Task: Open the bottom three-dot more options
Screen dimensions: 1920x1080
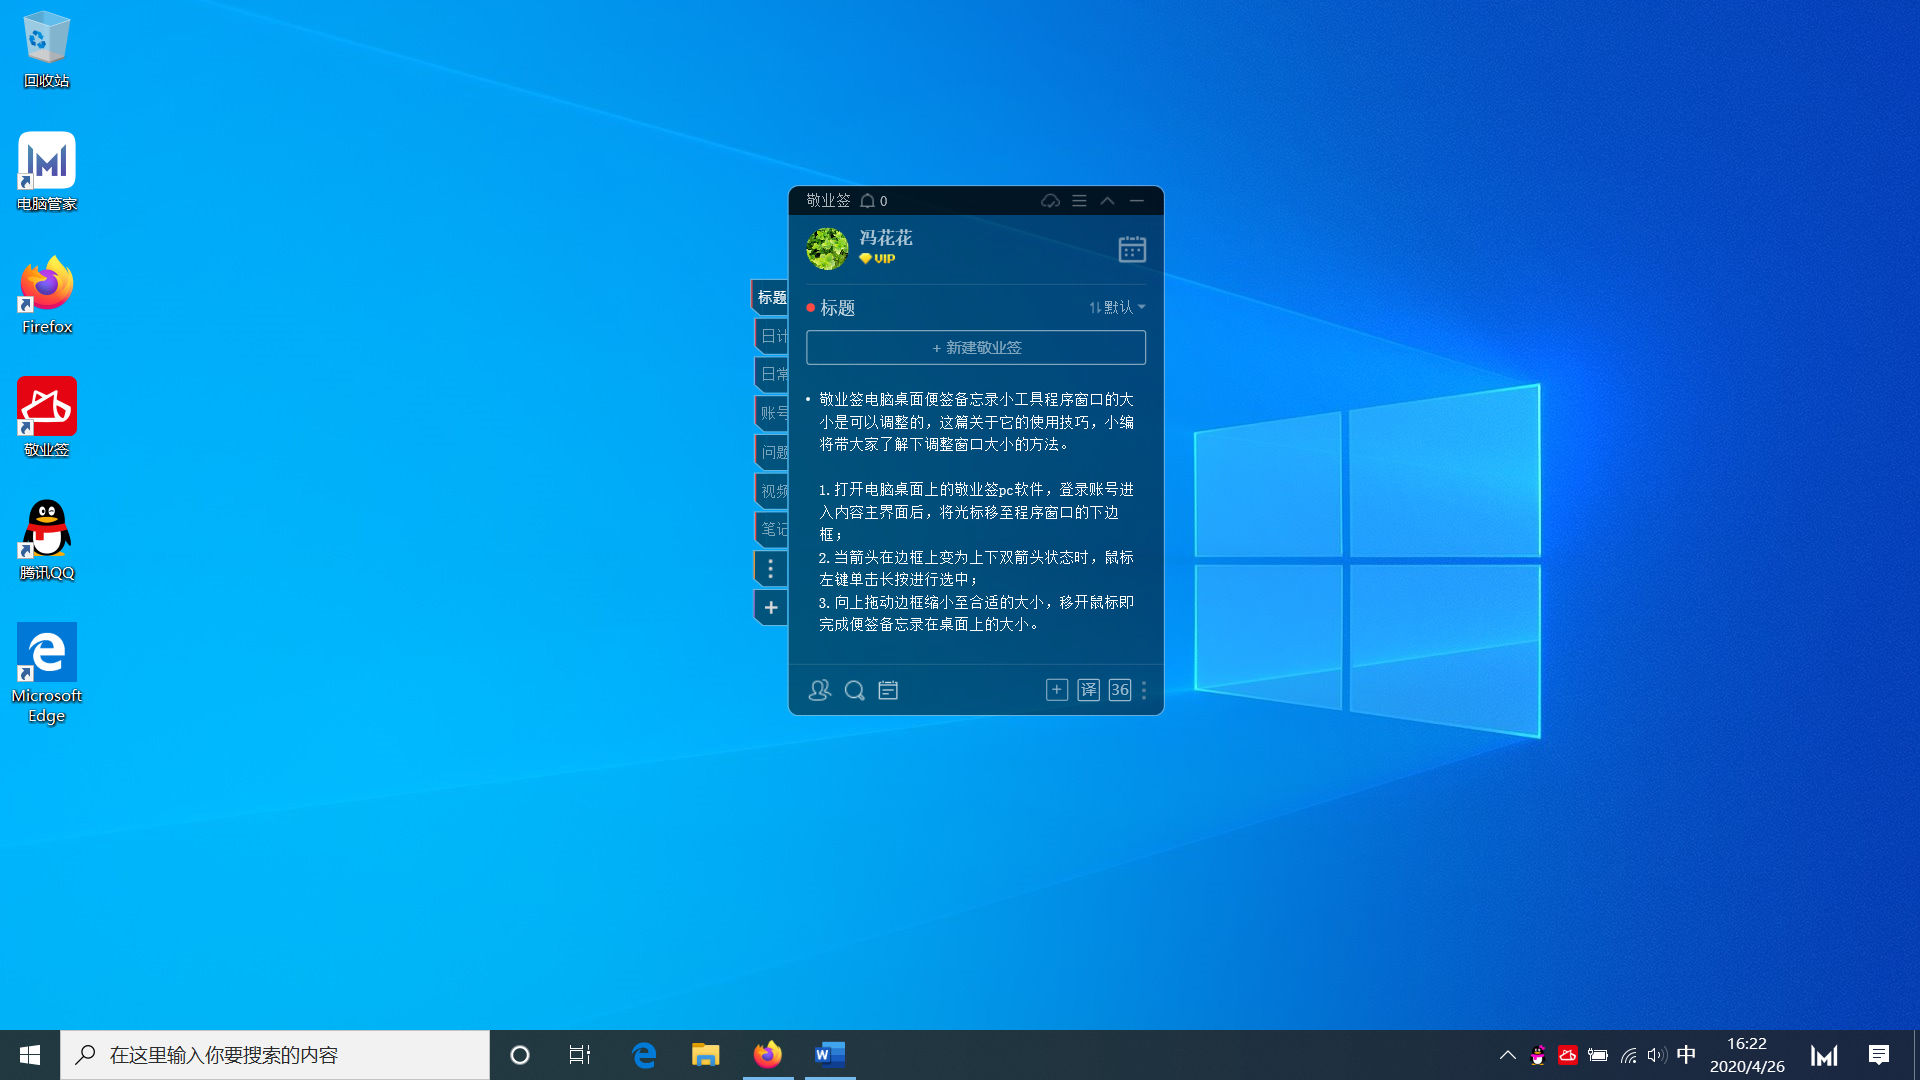Action: tap(1144, 690)
